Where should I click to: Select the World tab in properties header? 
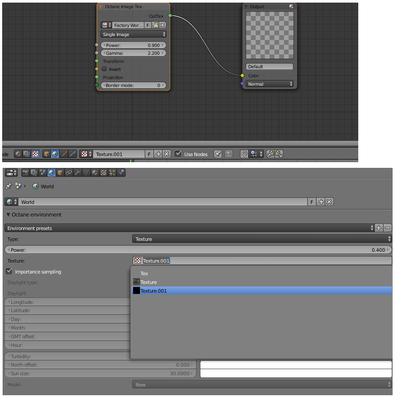(51, 173)
